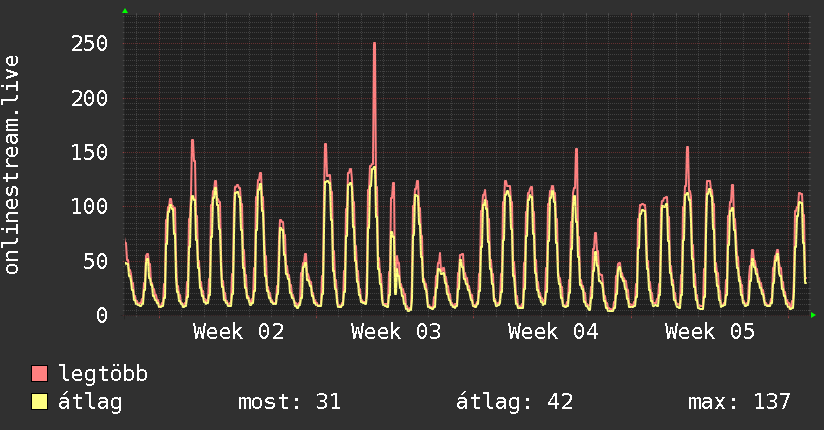Click the 250 y-axis tick label
Viewport: 824px width, 430px height.
click(89, 44)
